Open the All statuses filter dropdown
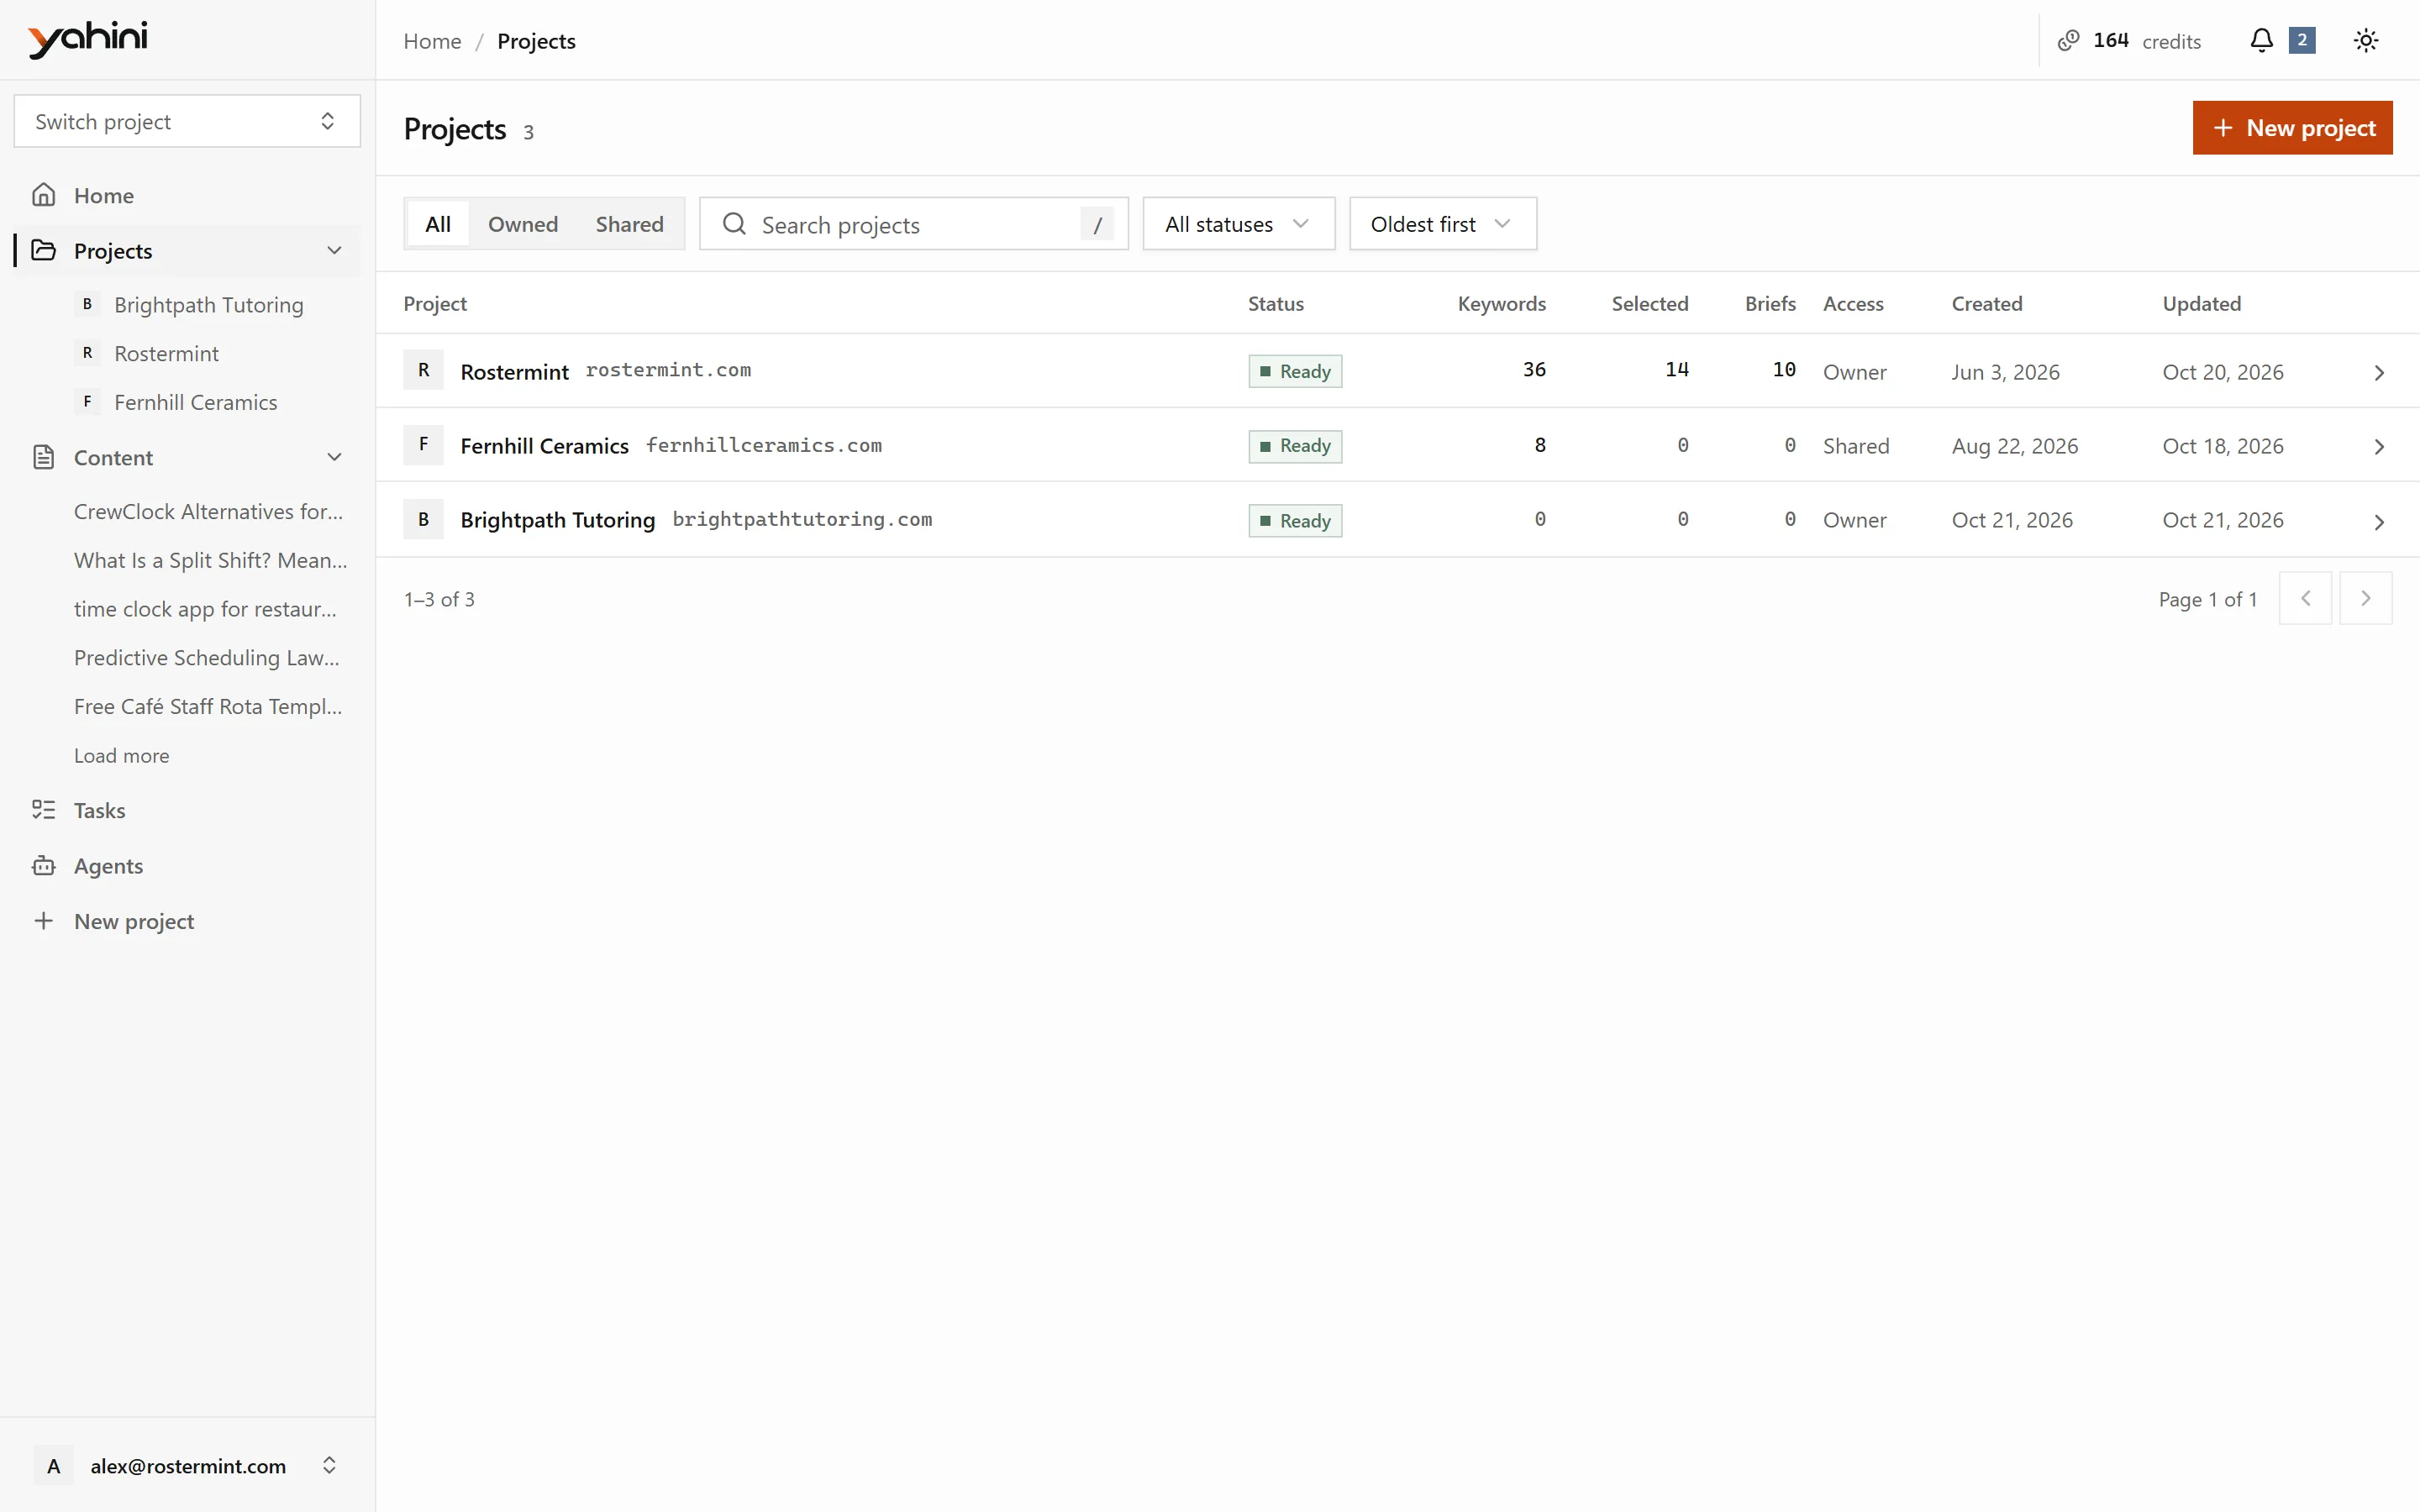2420x1512 pixels. [x=1238, y=224]
